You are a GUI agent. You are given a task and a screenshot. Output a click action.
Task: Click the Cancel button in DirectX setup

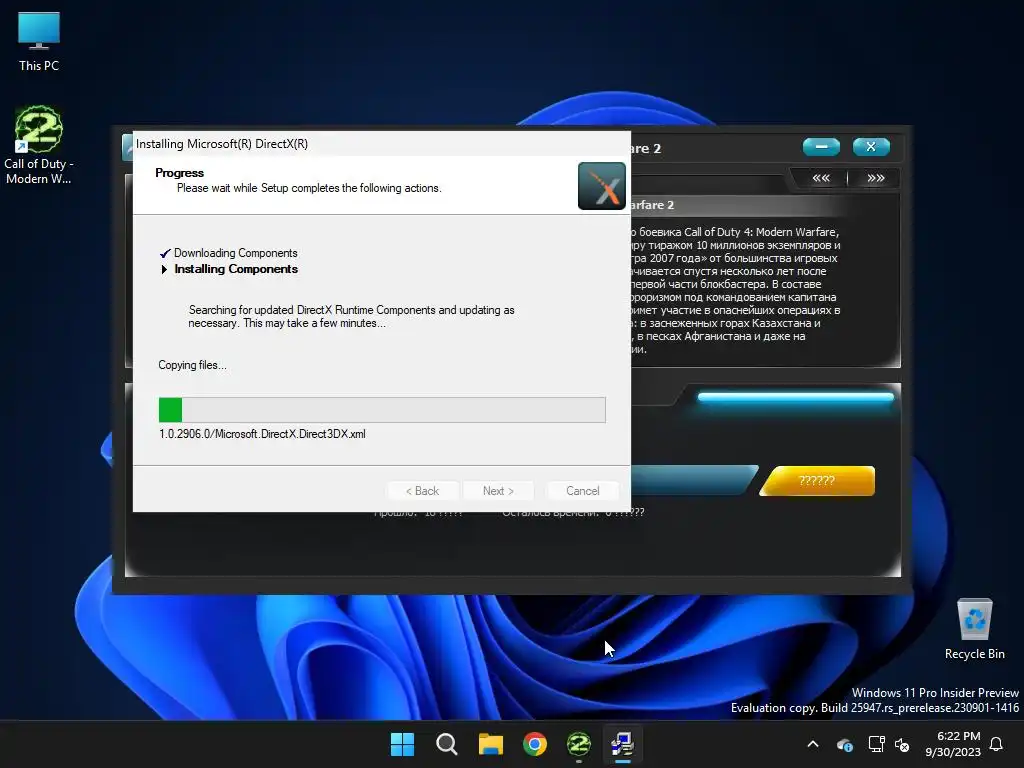[x=583, y=490]
